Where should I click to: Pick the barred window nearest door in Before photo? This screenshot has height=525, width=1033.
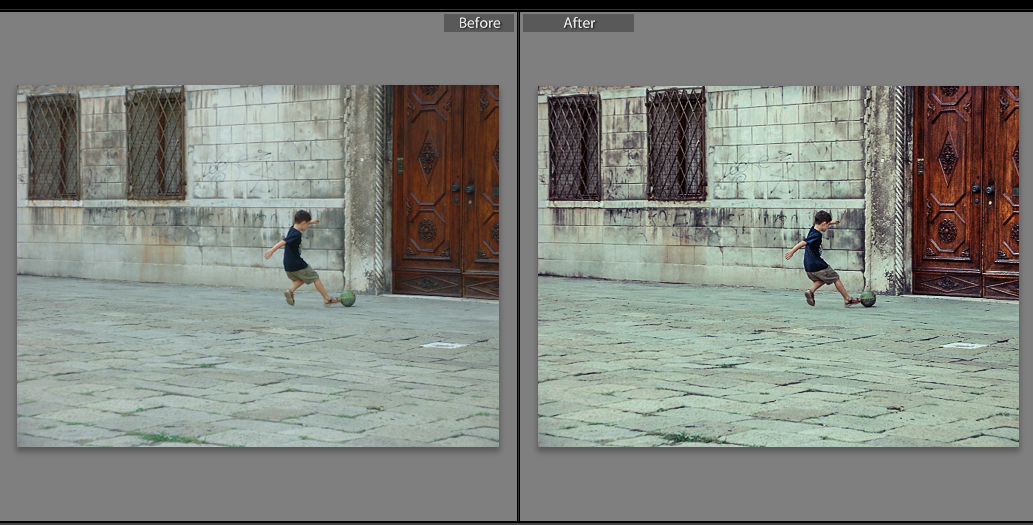(156, 143)
